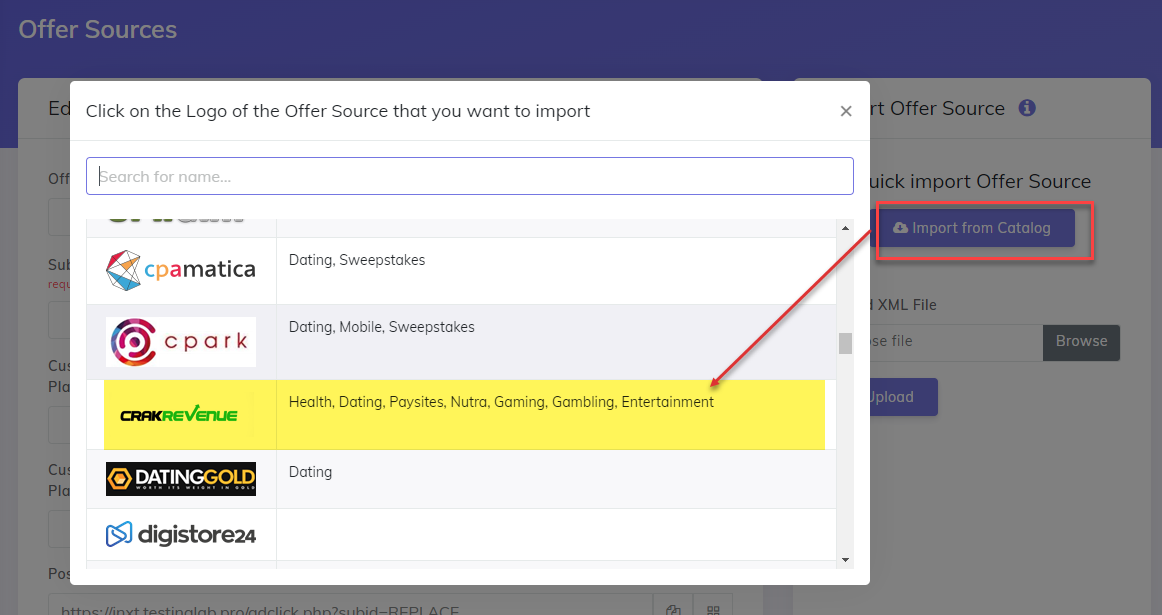Screen dimensions: 1162x615
Task: Focus the Search for name field
Action: [x=469, y=177]
